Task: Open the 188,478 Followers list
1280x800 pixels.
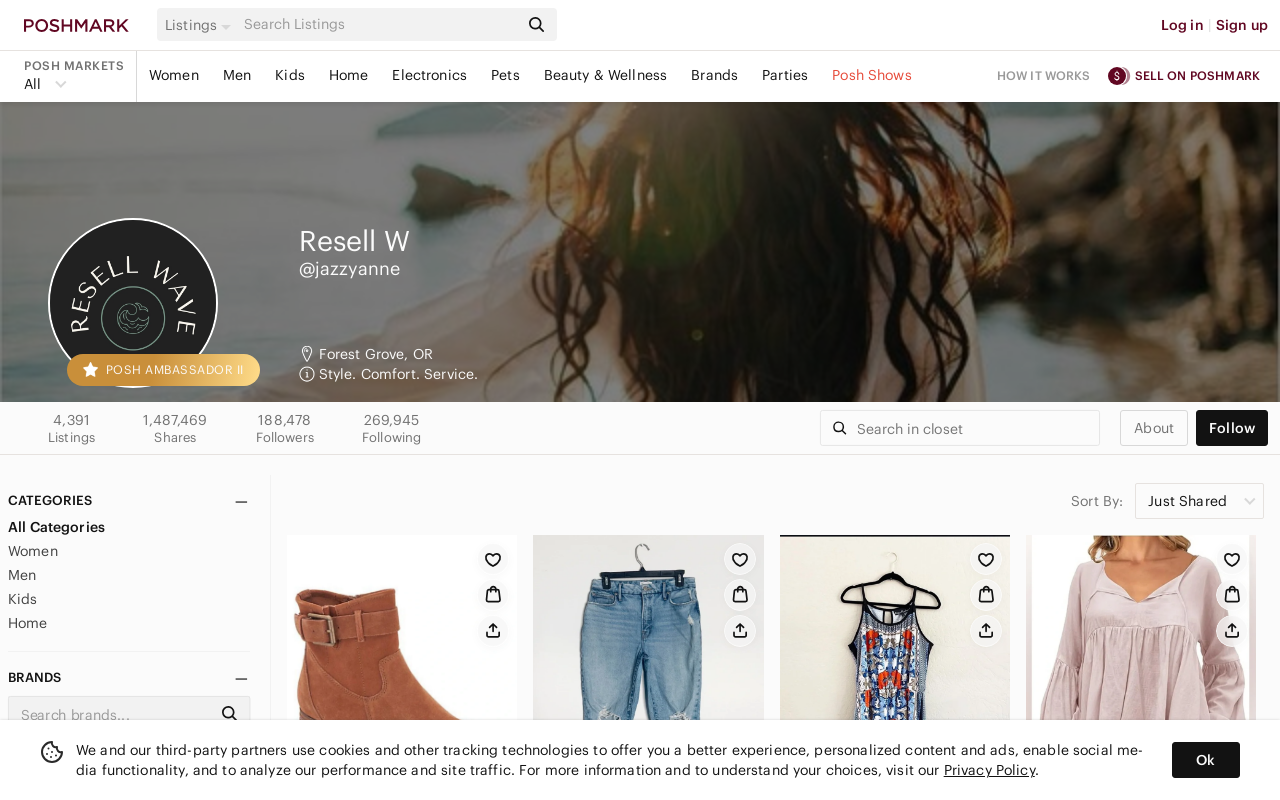Action: (x=285, y=428)
